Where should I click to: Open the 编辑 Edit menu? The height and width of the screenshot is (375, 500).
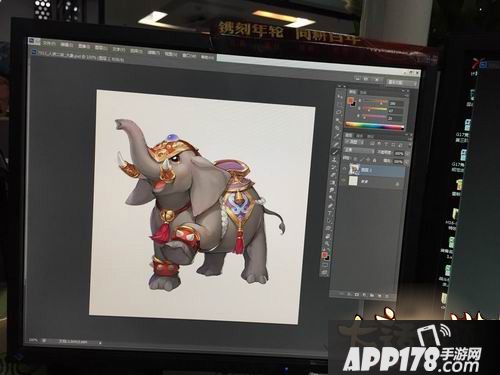(67, 44)
